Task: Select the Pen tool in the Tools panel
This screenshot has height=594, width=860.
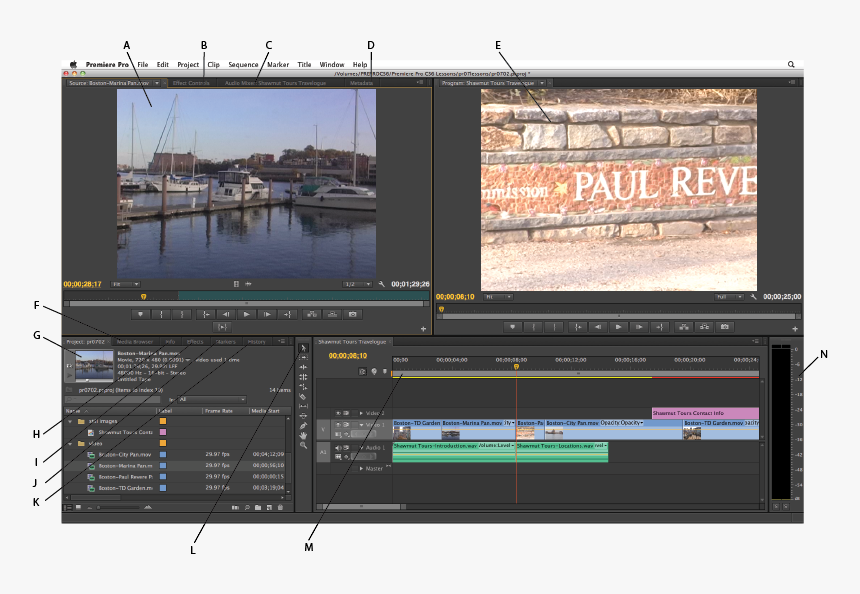Action: (x=303, y=424)
